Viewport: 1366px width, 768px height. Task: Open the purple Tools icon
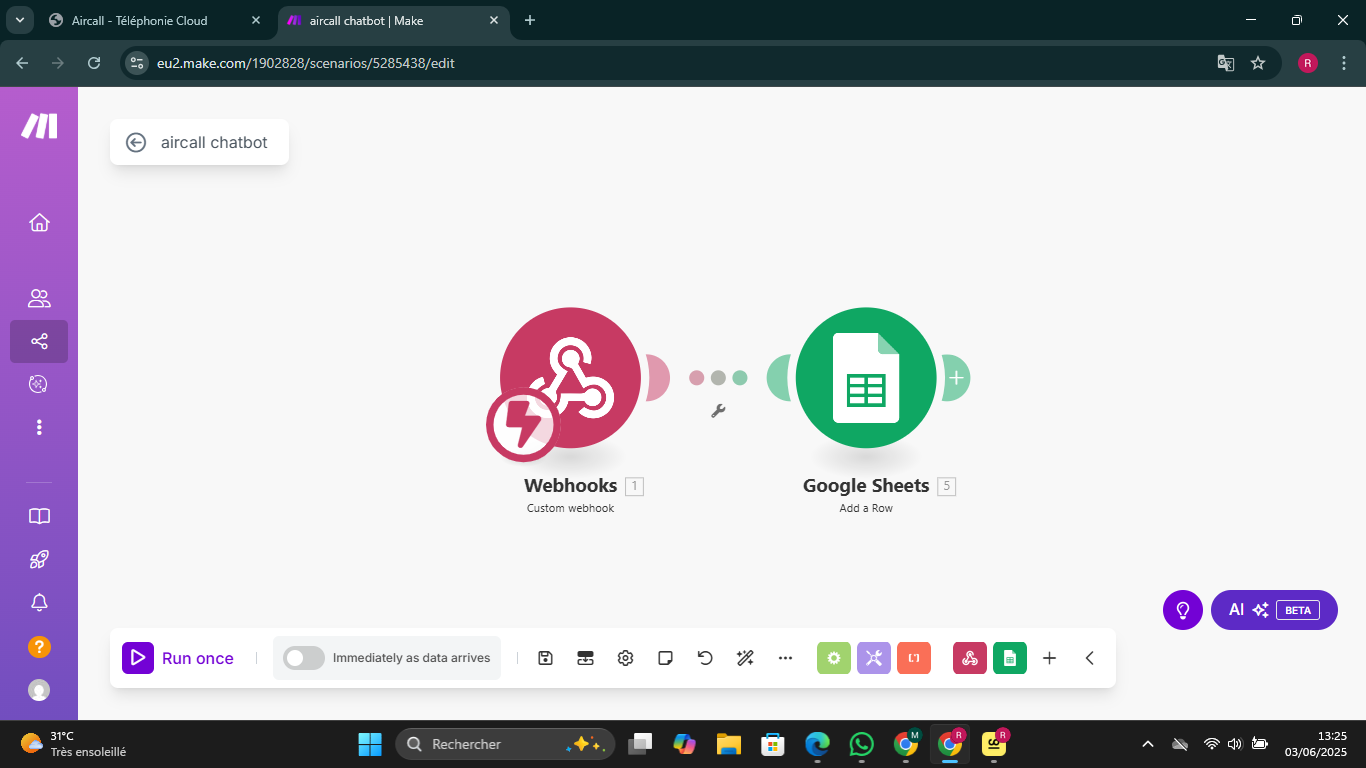coord(874,658)
